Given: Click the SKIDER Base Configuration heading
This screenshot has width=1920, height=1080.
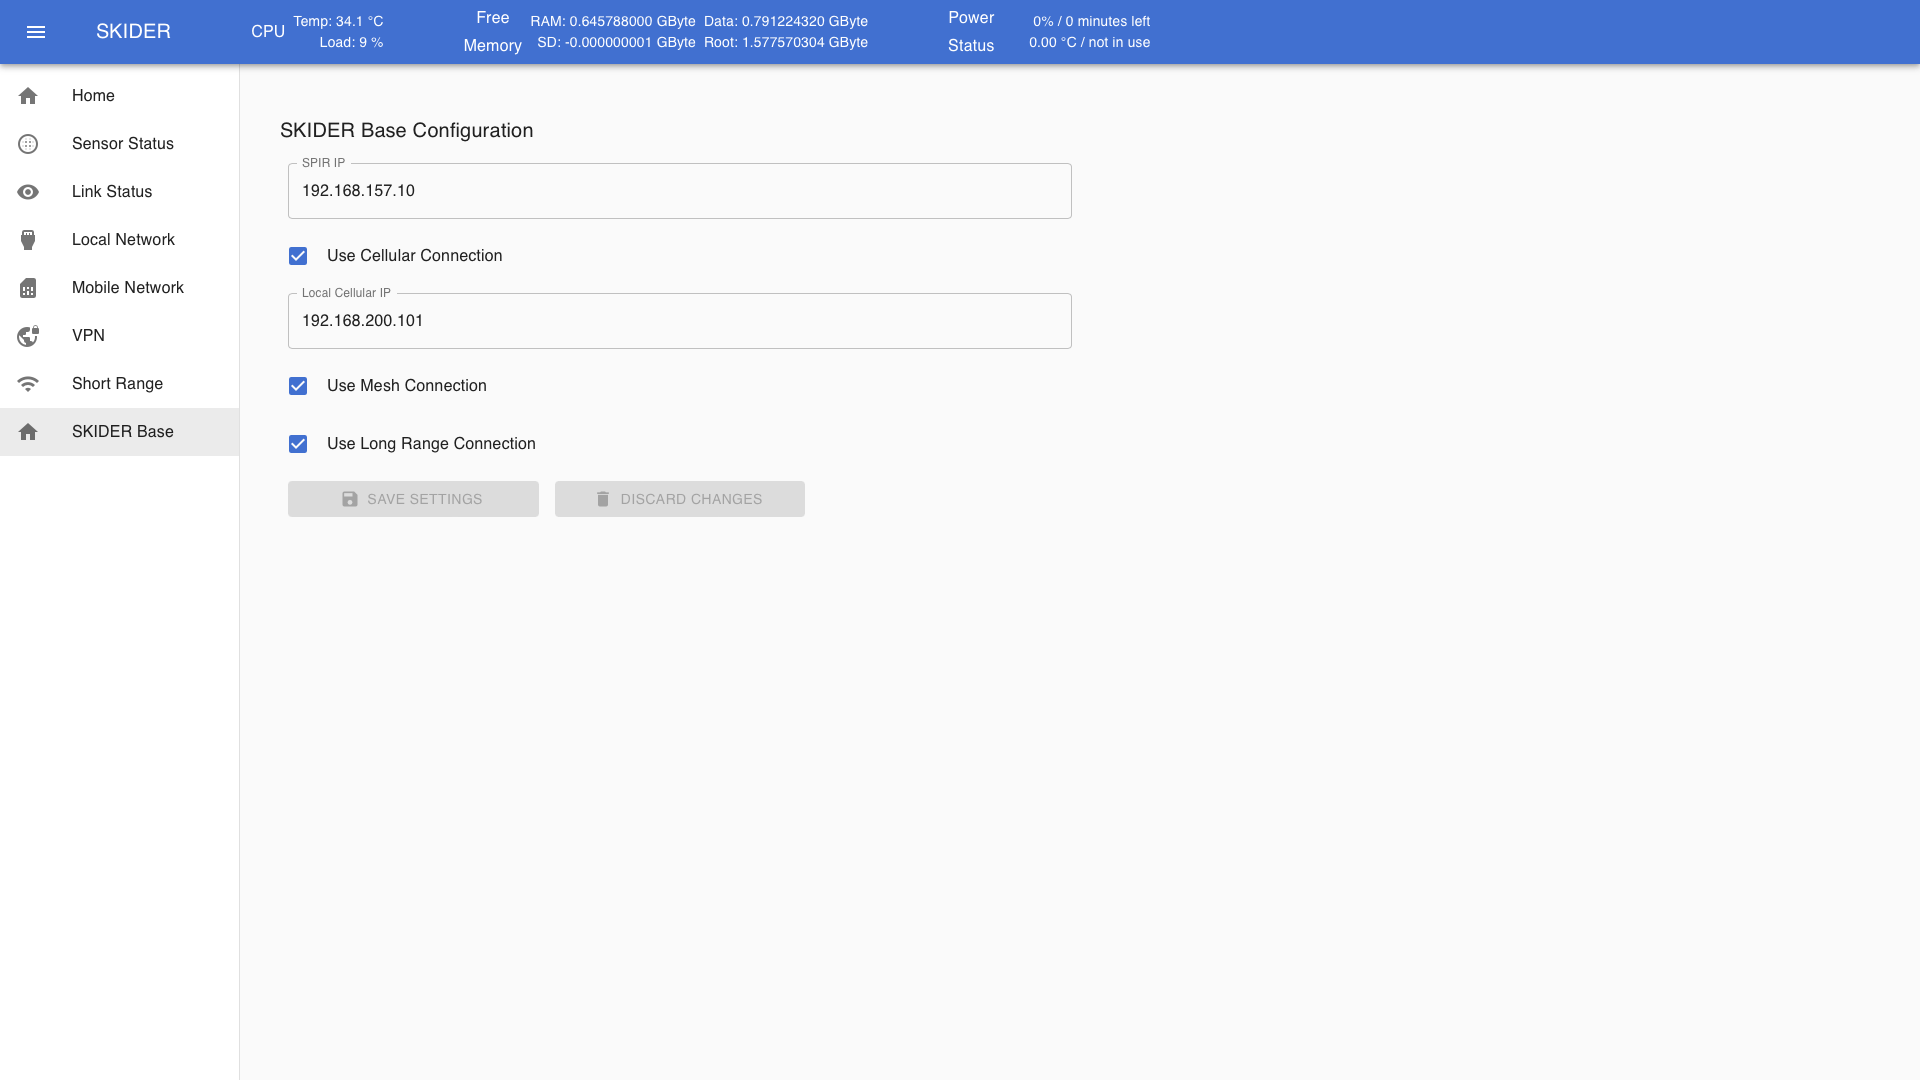Looking at the screenshot, I should coord(406,131).
